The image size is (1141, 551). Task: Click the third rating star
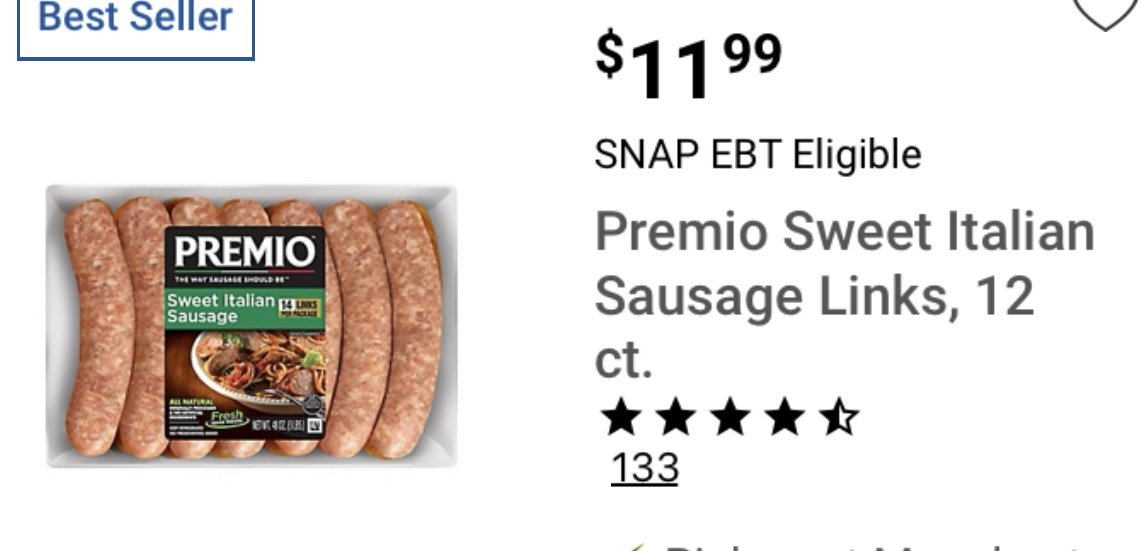731,419
